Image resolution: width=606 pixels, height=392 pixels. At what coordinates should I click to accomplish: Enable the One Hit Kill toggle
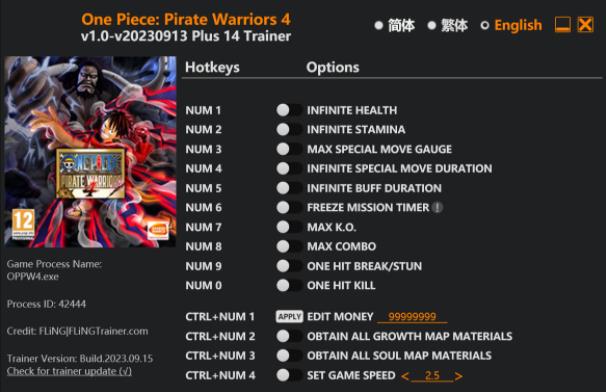pos(289,286)
